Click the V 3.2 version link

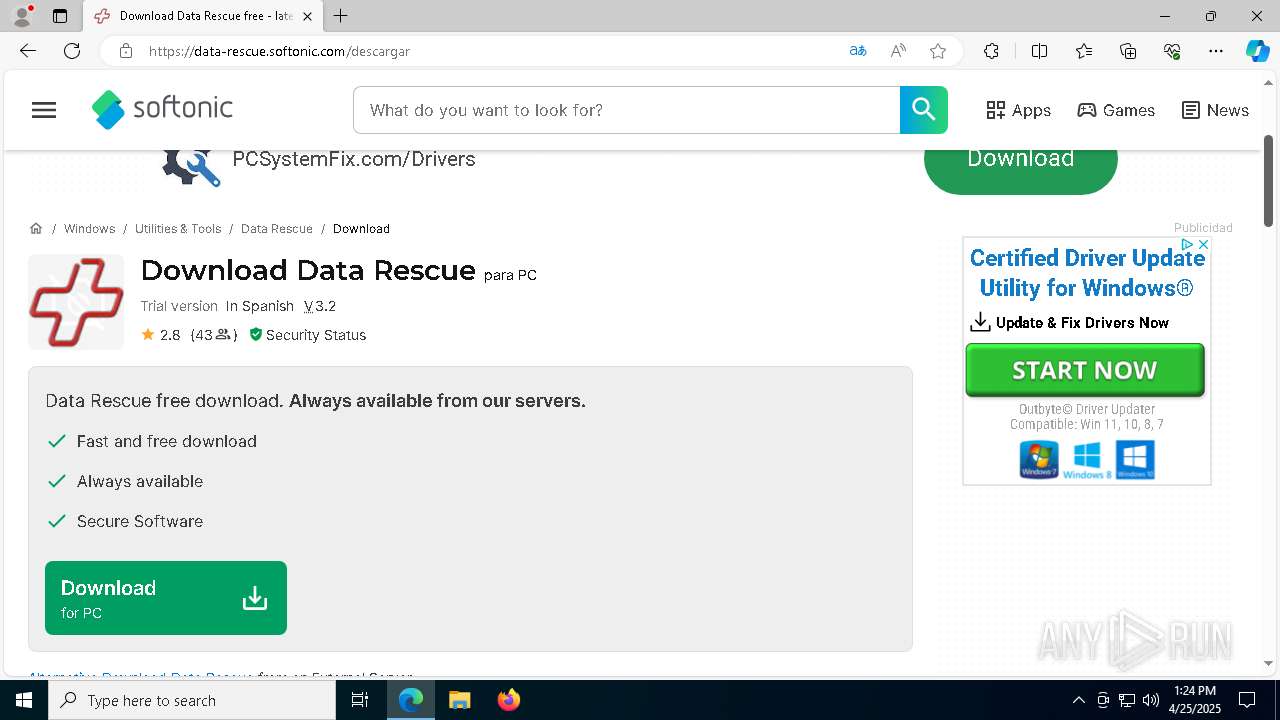coord(320,306)
